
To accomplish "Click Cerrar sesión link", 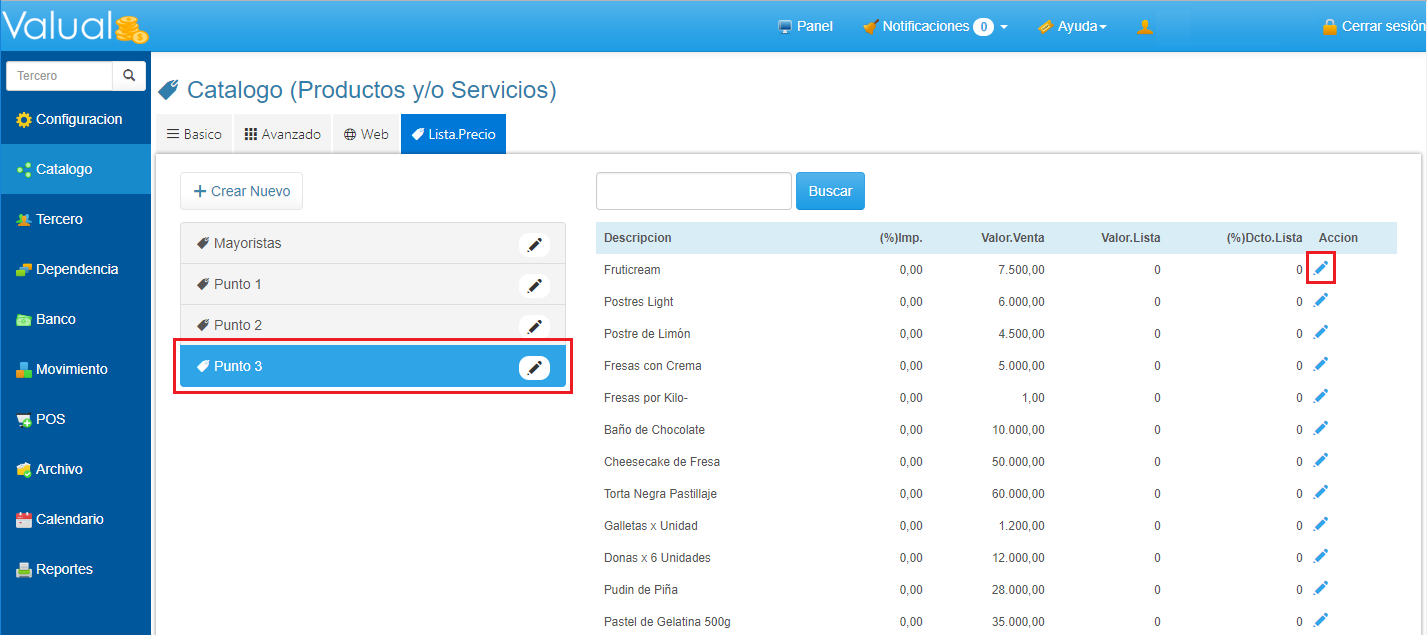I will pos(1373,27).
